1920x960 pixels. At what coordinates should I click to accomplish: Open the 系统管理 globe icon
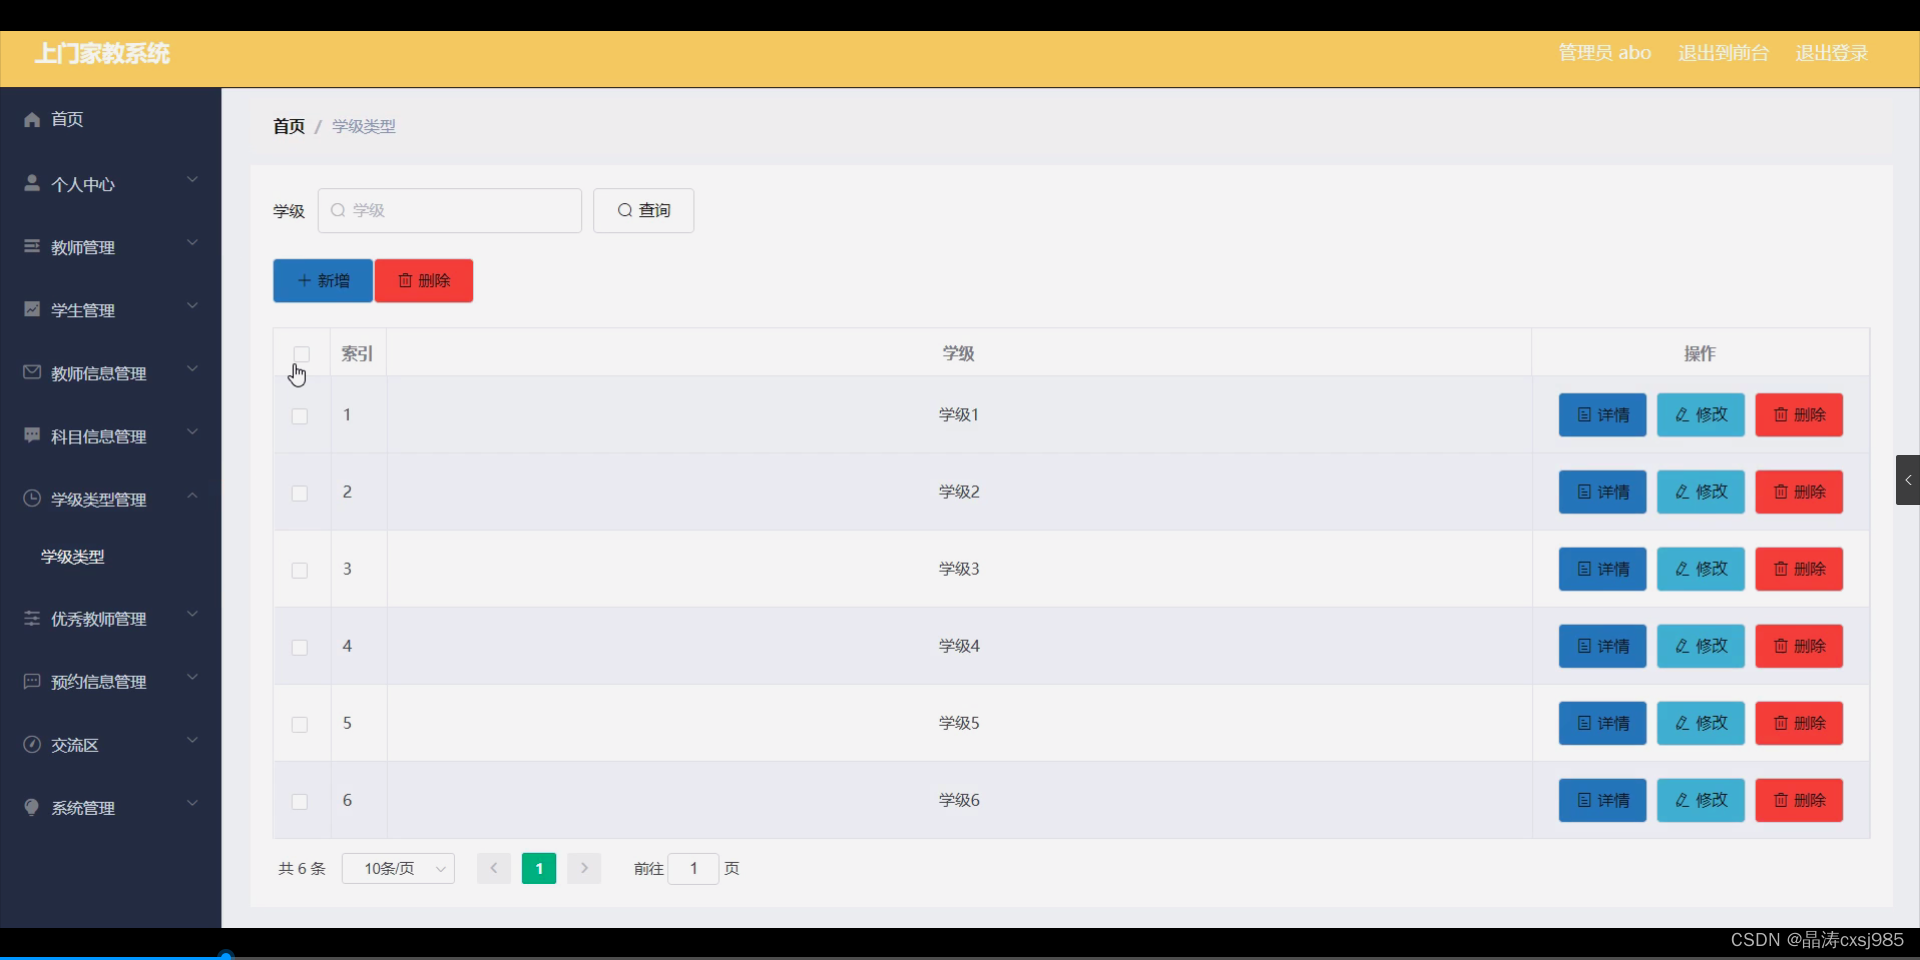coord(31,808)
